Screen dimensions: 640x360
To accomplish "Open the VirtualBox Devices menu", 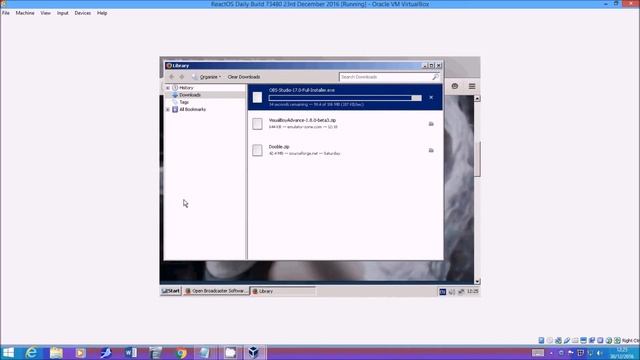I will coord(82,13).
